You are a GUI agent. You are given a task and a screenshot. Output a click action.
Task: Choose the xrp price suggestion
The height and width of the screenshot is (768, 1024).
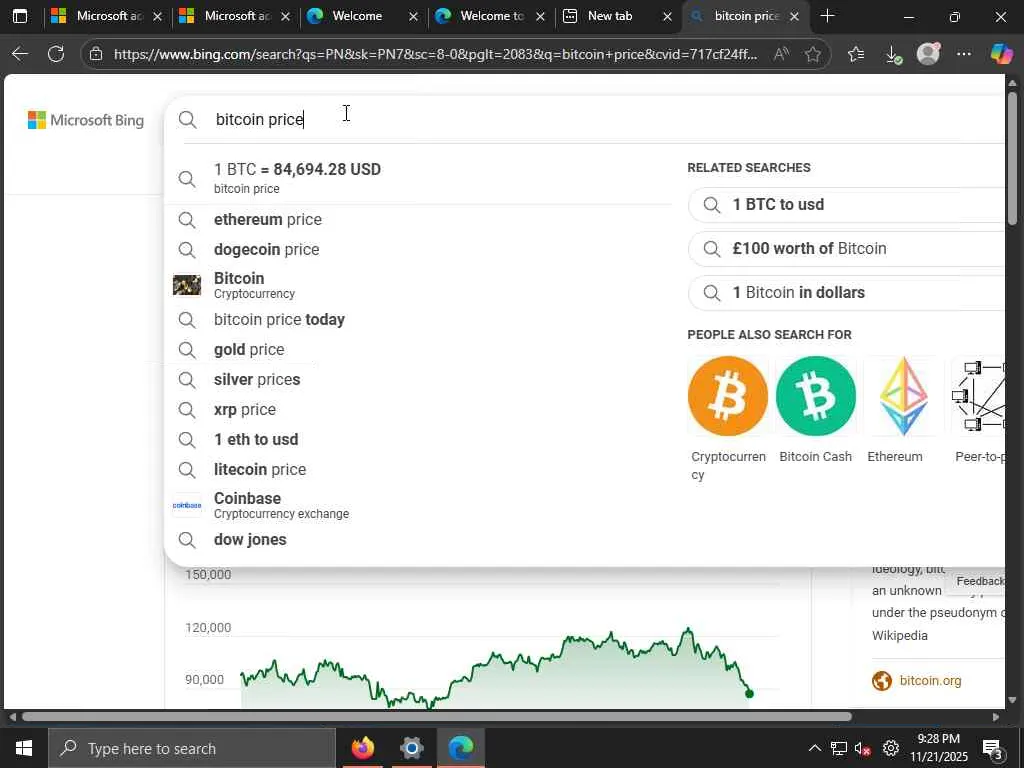click(x=418, y=409)
